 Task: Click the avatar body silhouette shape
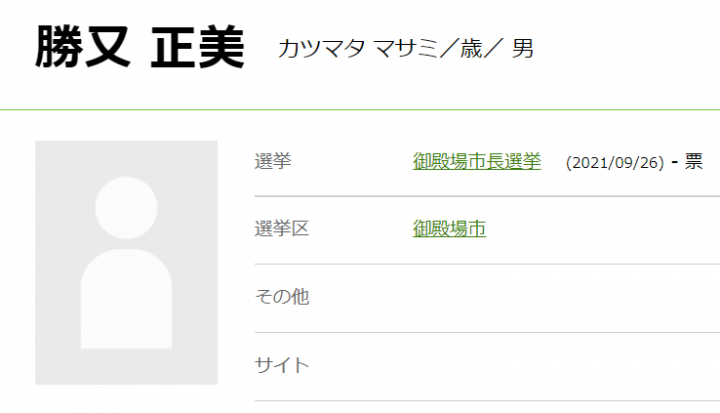pos(126,299)
